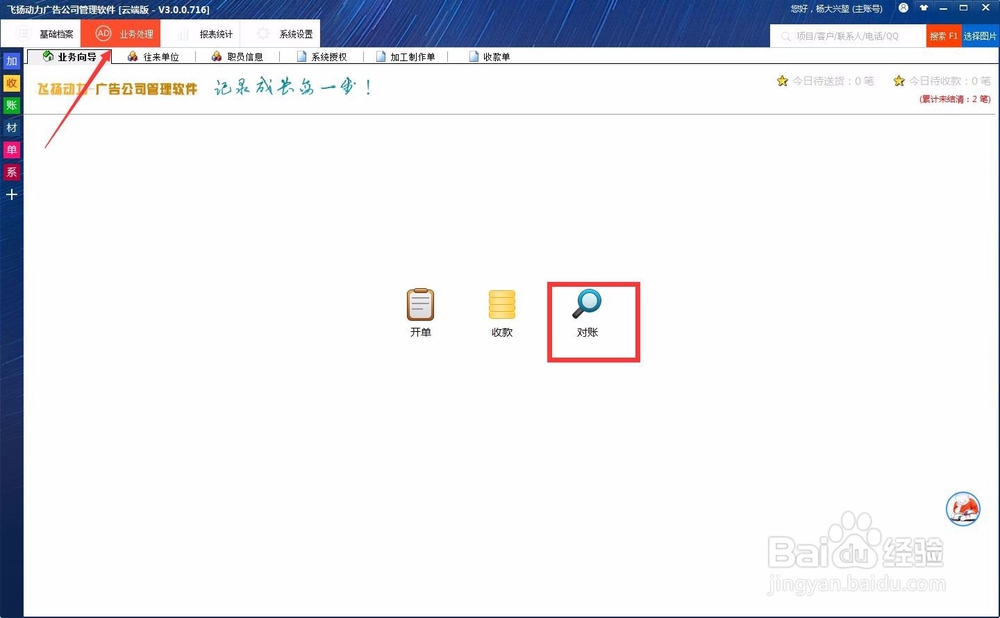Select the pink 单 sidebar shortcut
Image resolution: width=1000 pixels, height=618 pixels.
coord(11,149)
